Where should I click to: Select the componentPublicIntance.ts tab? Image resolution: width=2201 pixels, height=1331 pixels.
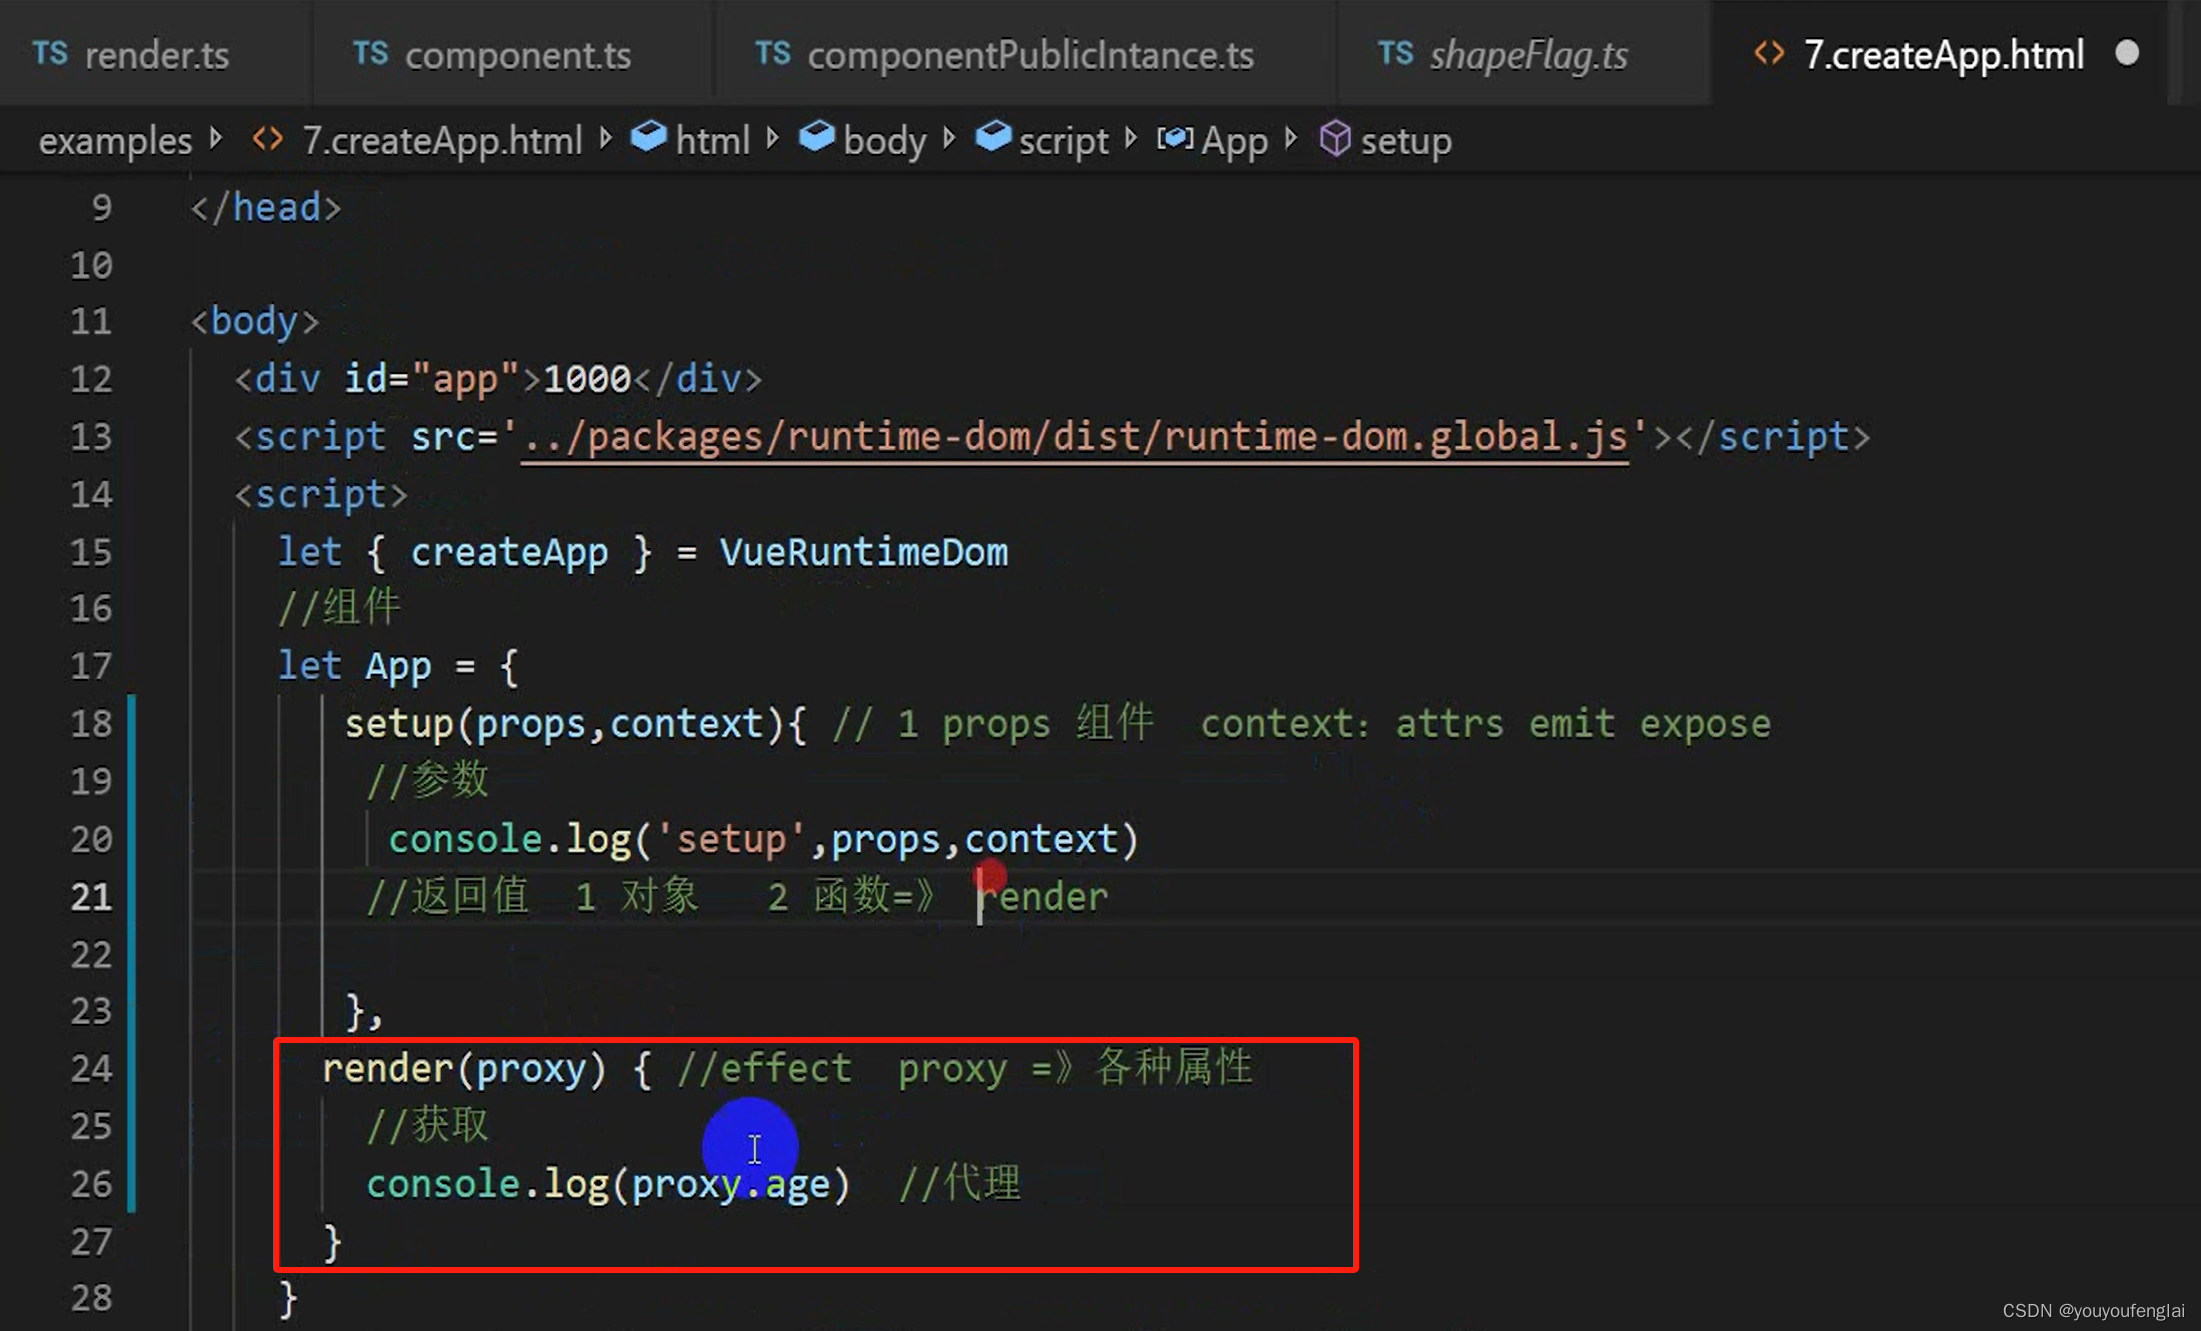click(x=1029, y=55)
